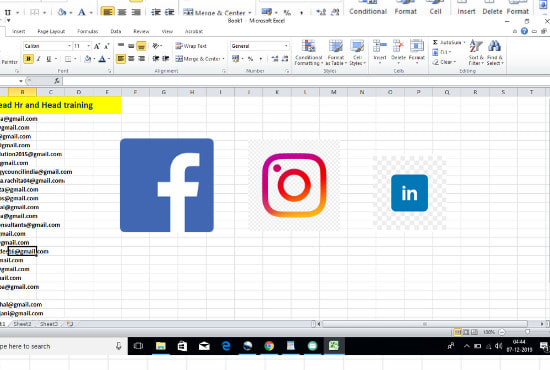The width and height of the screenshot is (550, 370).
Task: Open Sort & Filter
Action: [476, 53]
